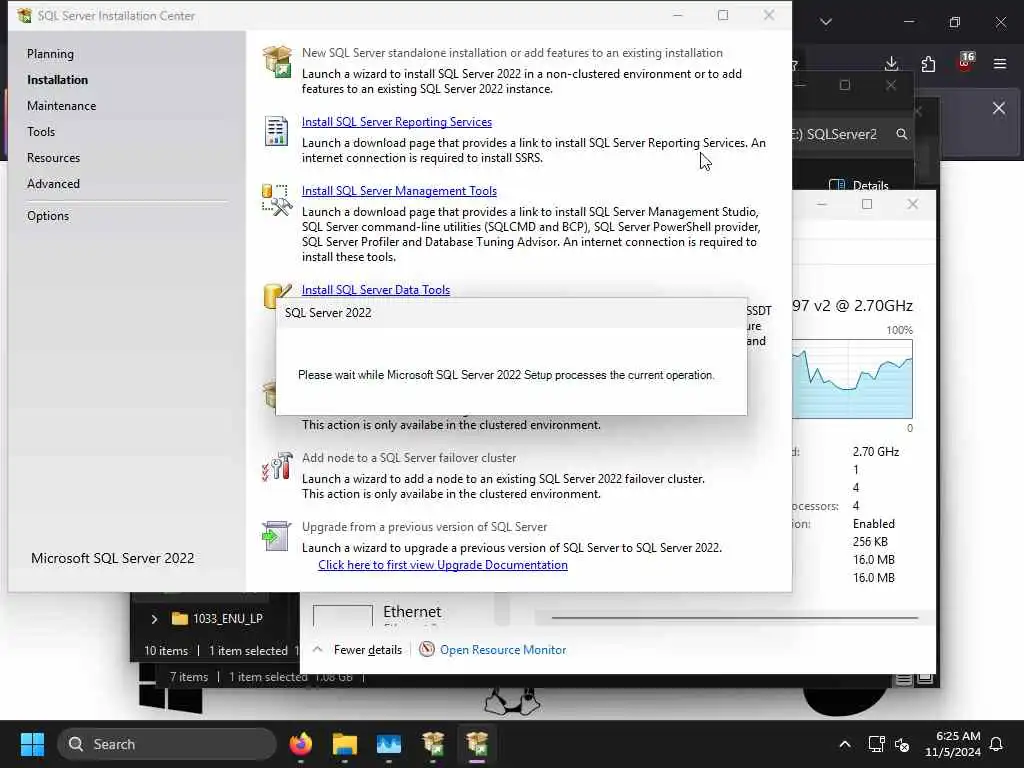This screenshot has width=1024, height=768.
Task: Click the Reporting Services document icon
Action: [276, 131]
